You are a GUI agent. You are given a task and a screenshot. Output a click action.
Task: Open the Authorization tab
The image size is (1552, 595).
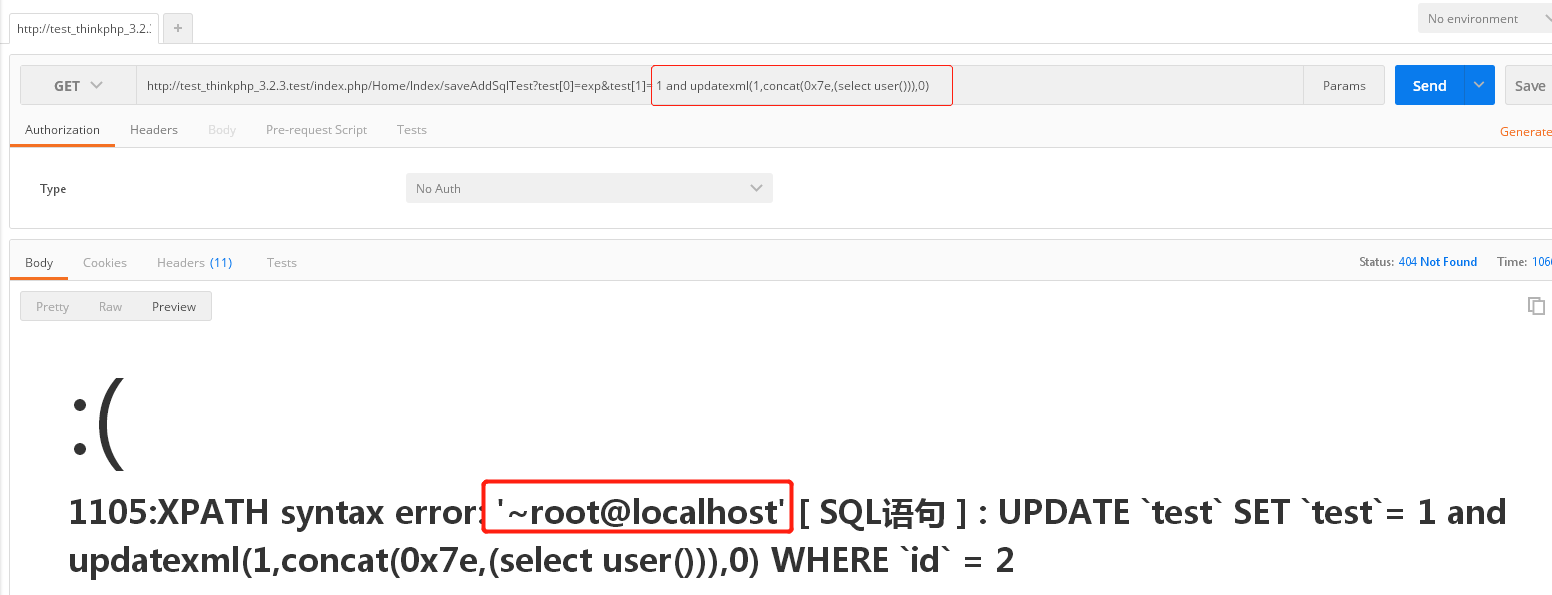tap(62, 130)
